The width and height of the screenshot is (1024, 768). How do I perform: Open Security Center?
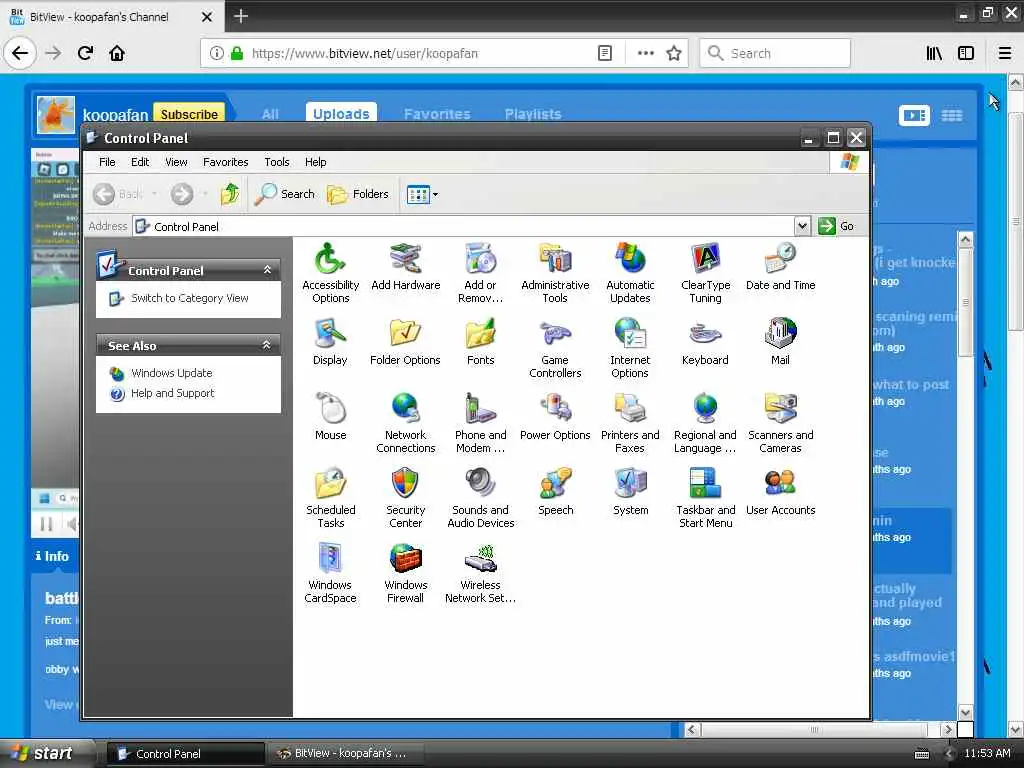pyautogui.click(x=406, y=498)
